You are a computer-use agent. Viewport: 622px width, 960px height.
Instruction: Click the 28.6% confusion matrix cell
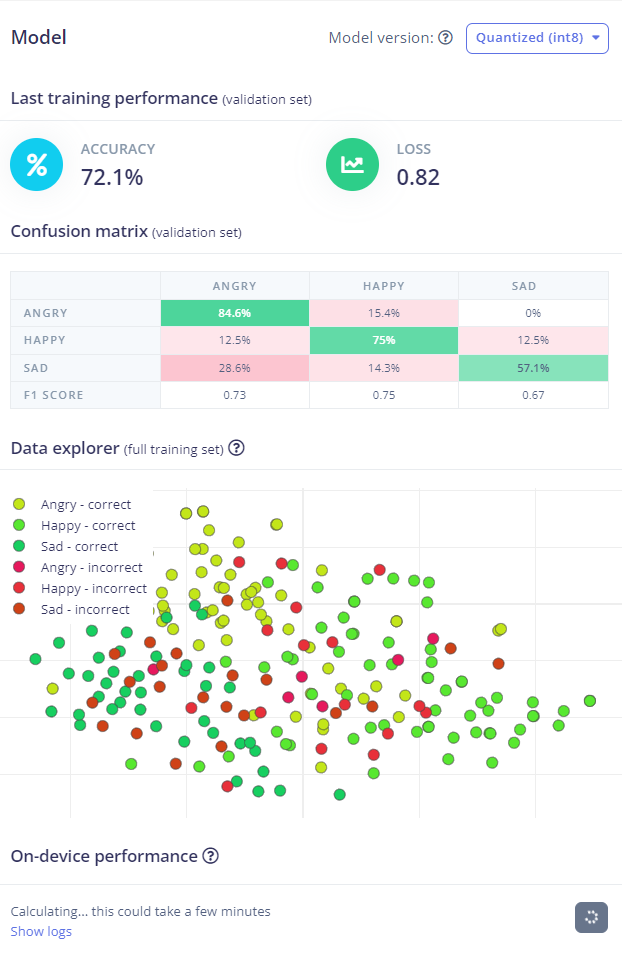click(234, 368)
